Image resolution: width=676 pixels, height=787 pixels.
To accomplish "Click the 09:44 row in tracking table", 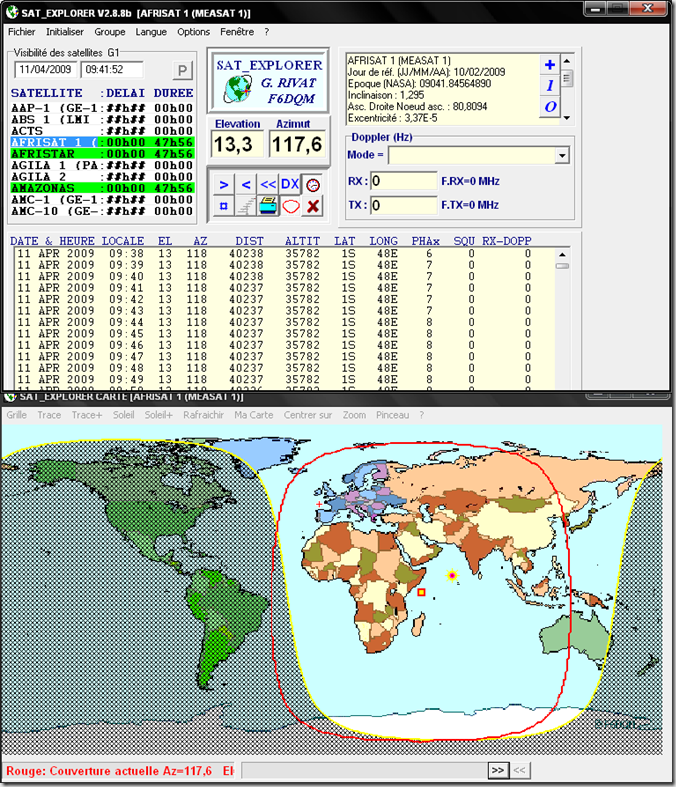I will [x=284, y=322].
